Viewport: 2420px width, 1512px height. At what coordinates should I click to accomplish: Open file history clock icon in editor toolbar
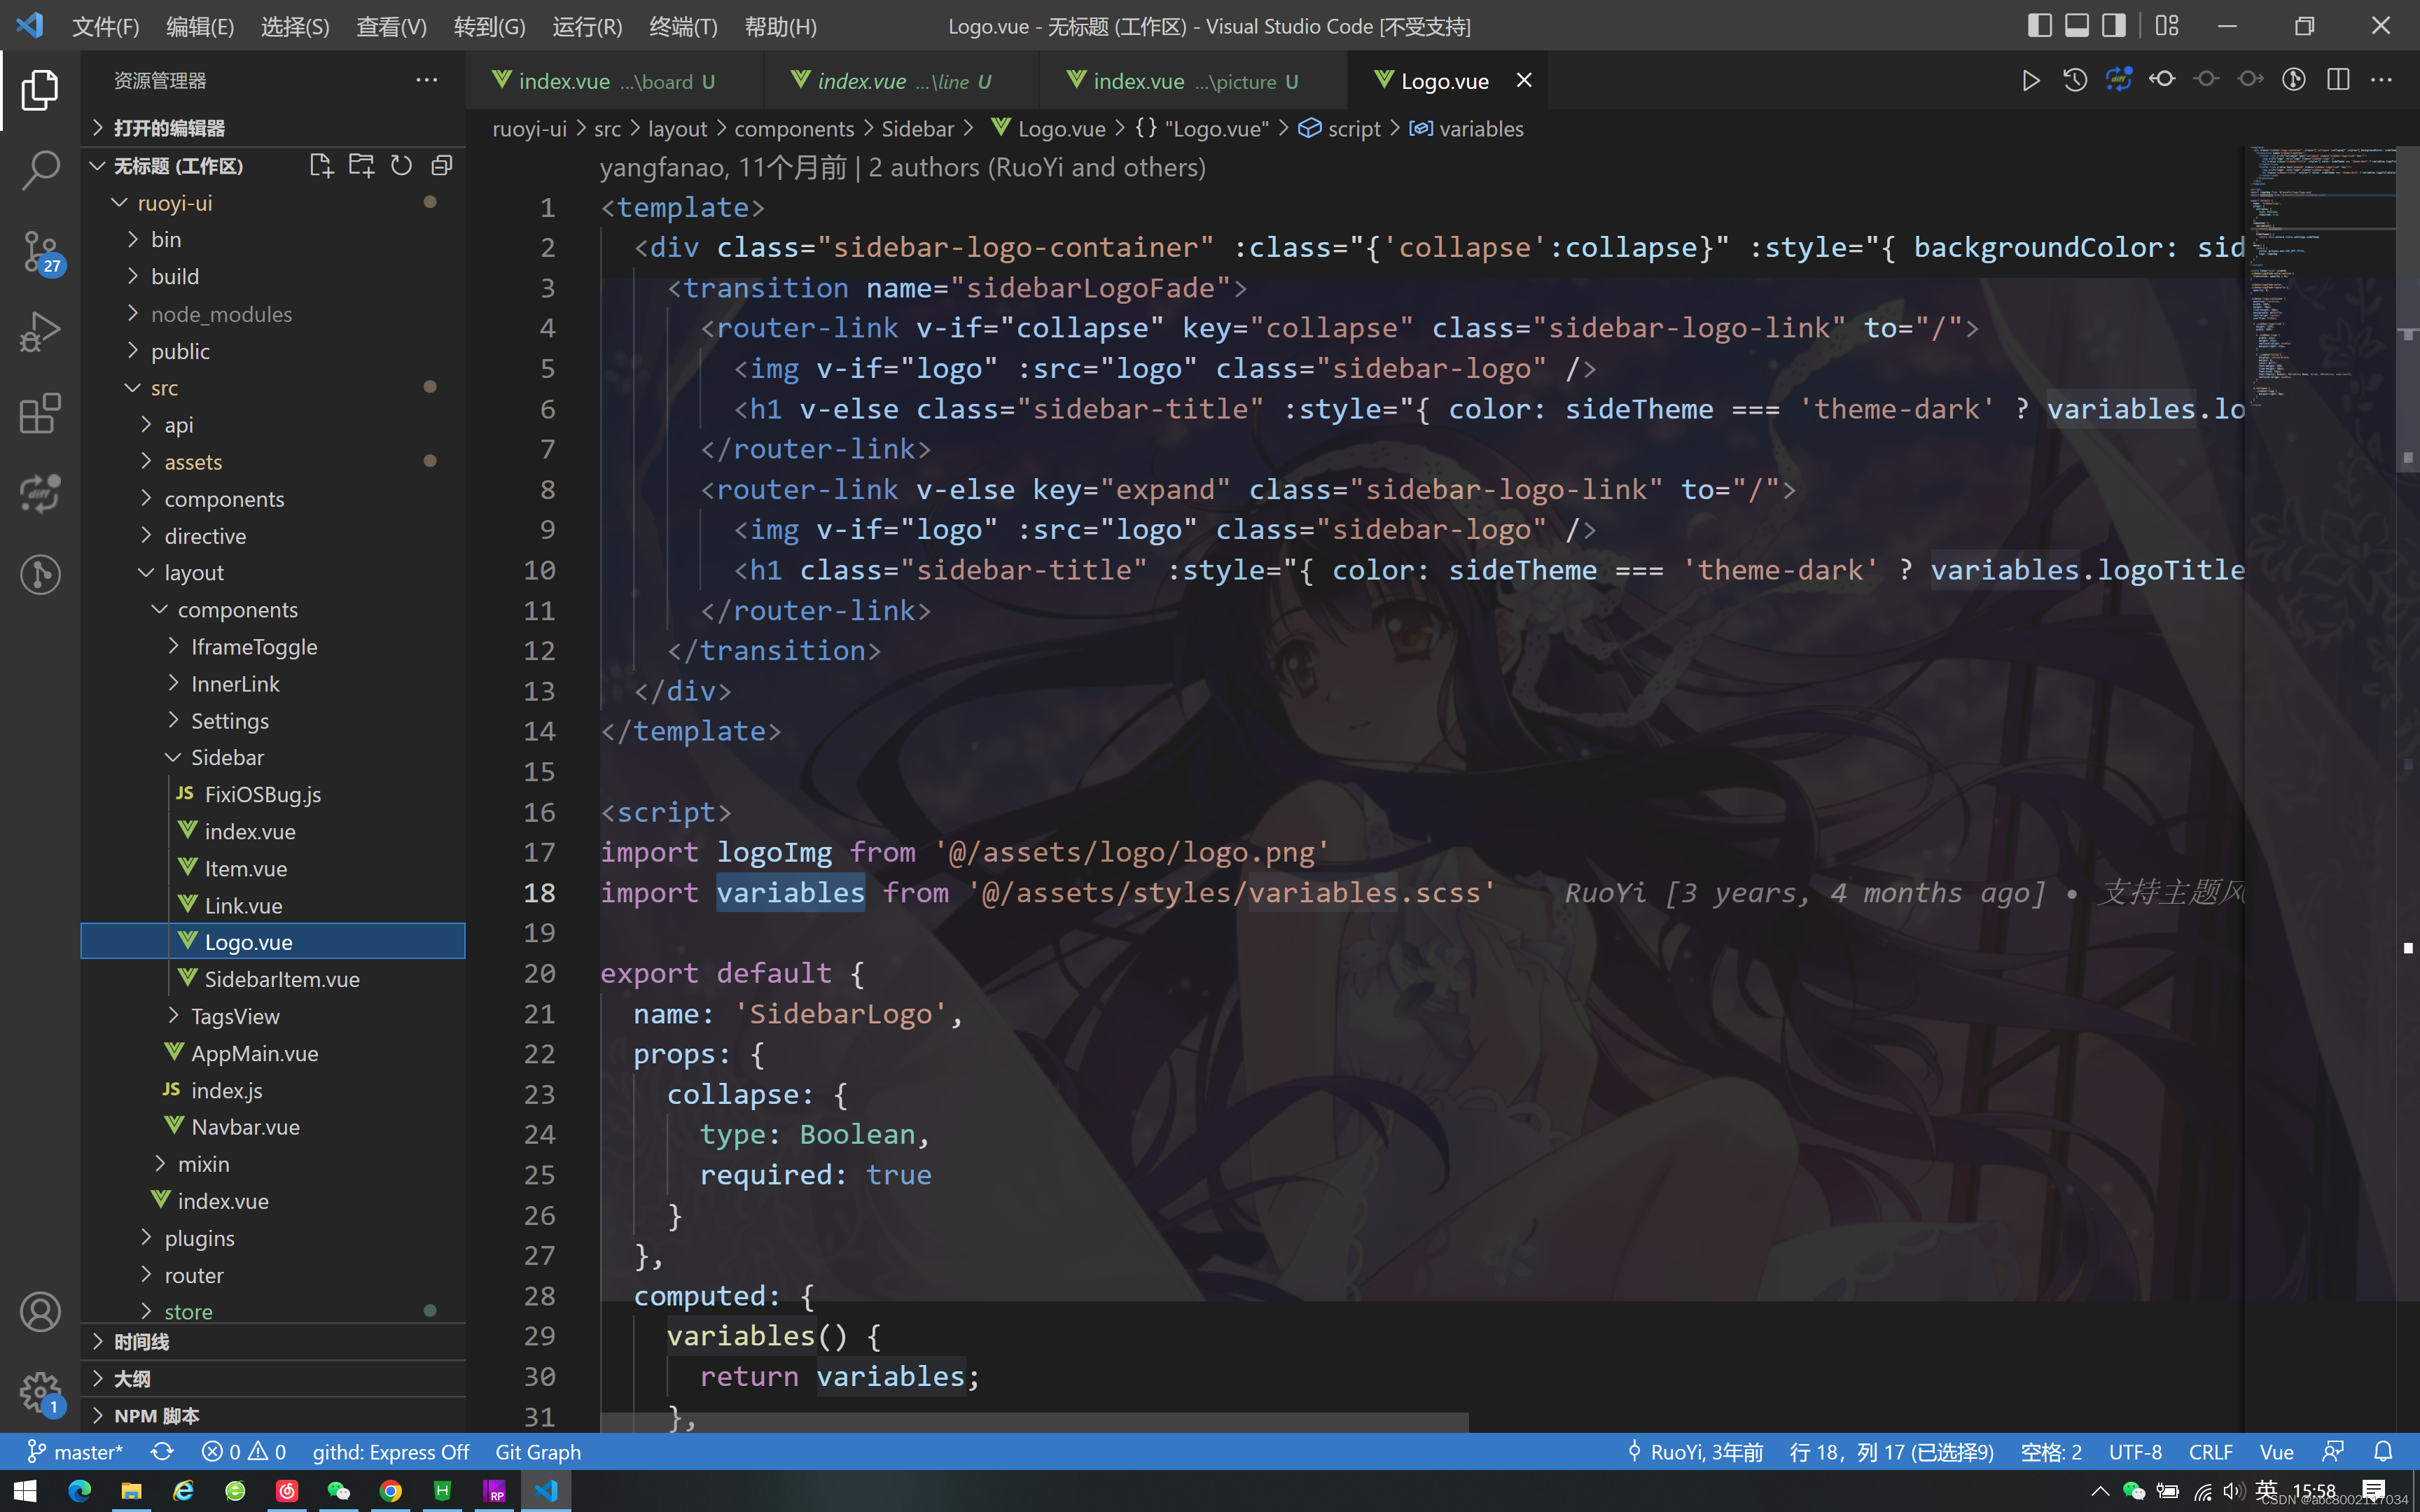coord(2075,80)
